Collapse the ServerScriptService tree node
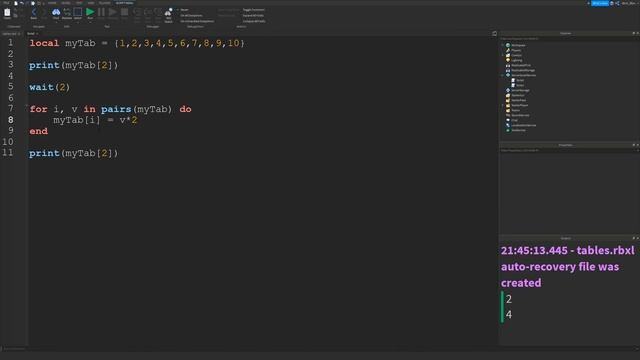The width and height of the screenshot is (640, 360). point(503,75)
